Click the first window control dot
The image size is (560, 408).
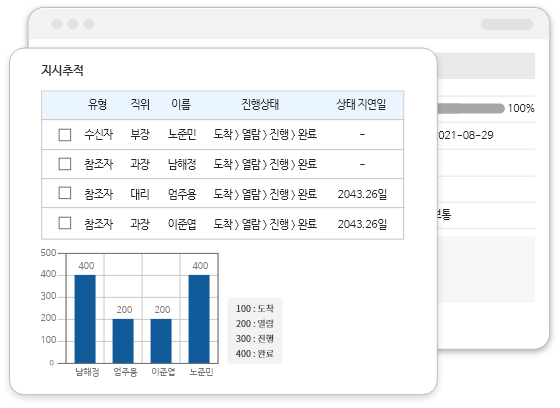tap(57, 24)
